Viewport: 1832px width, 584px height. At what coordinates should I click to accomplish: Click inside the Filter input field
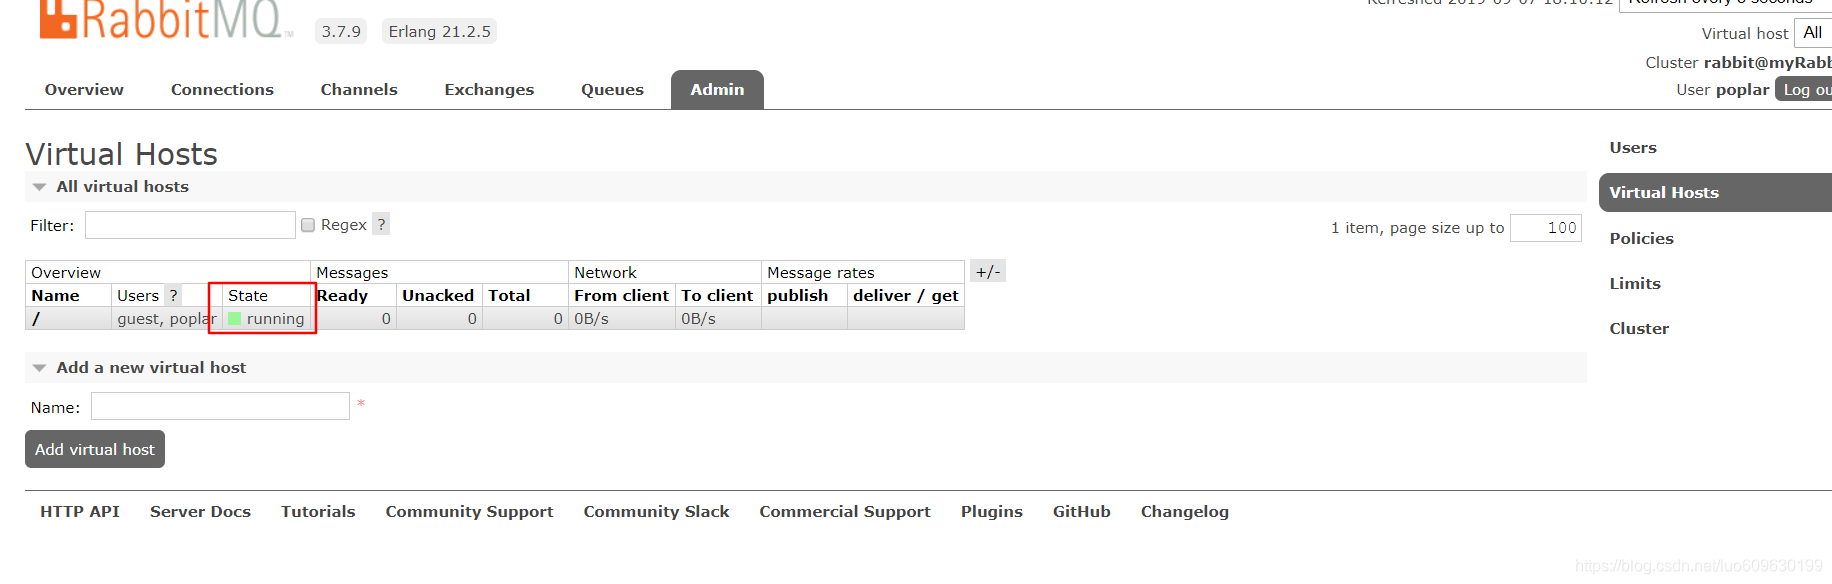pos(190,224)
